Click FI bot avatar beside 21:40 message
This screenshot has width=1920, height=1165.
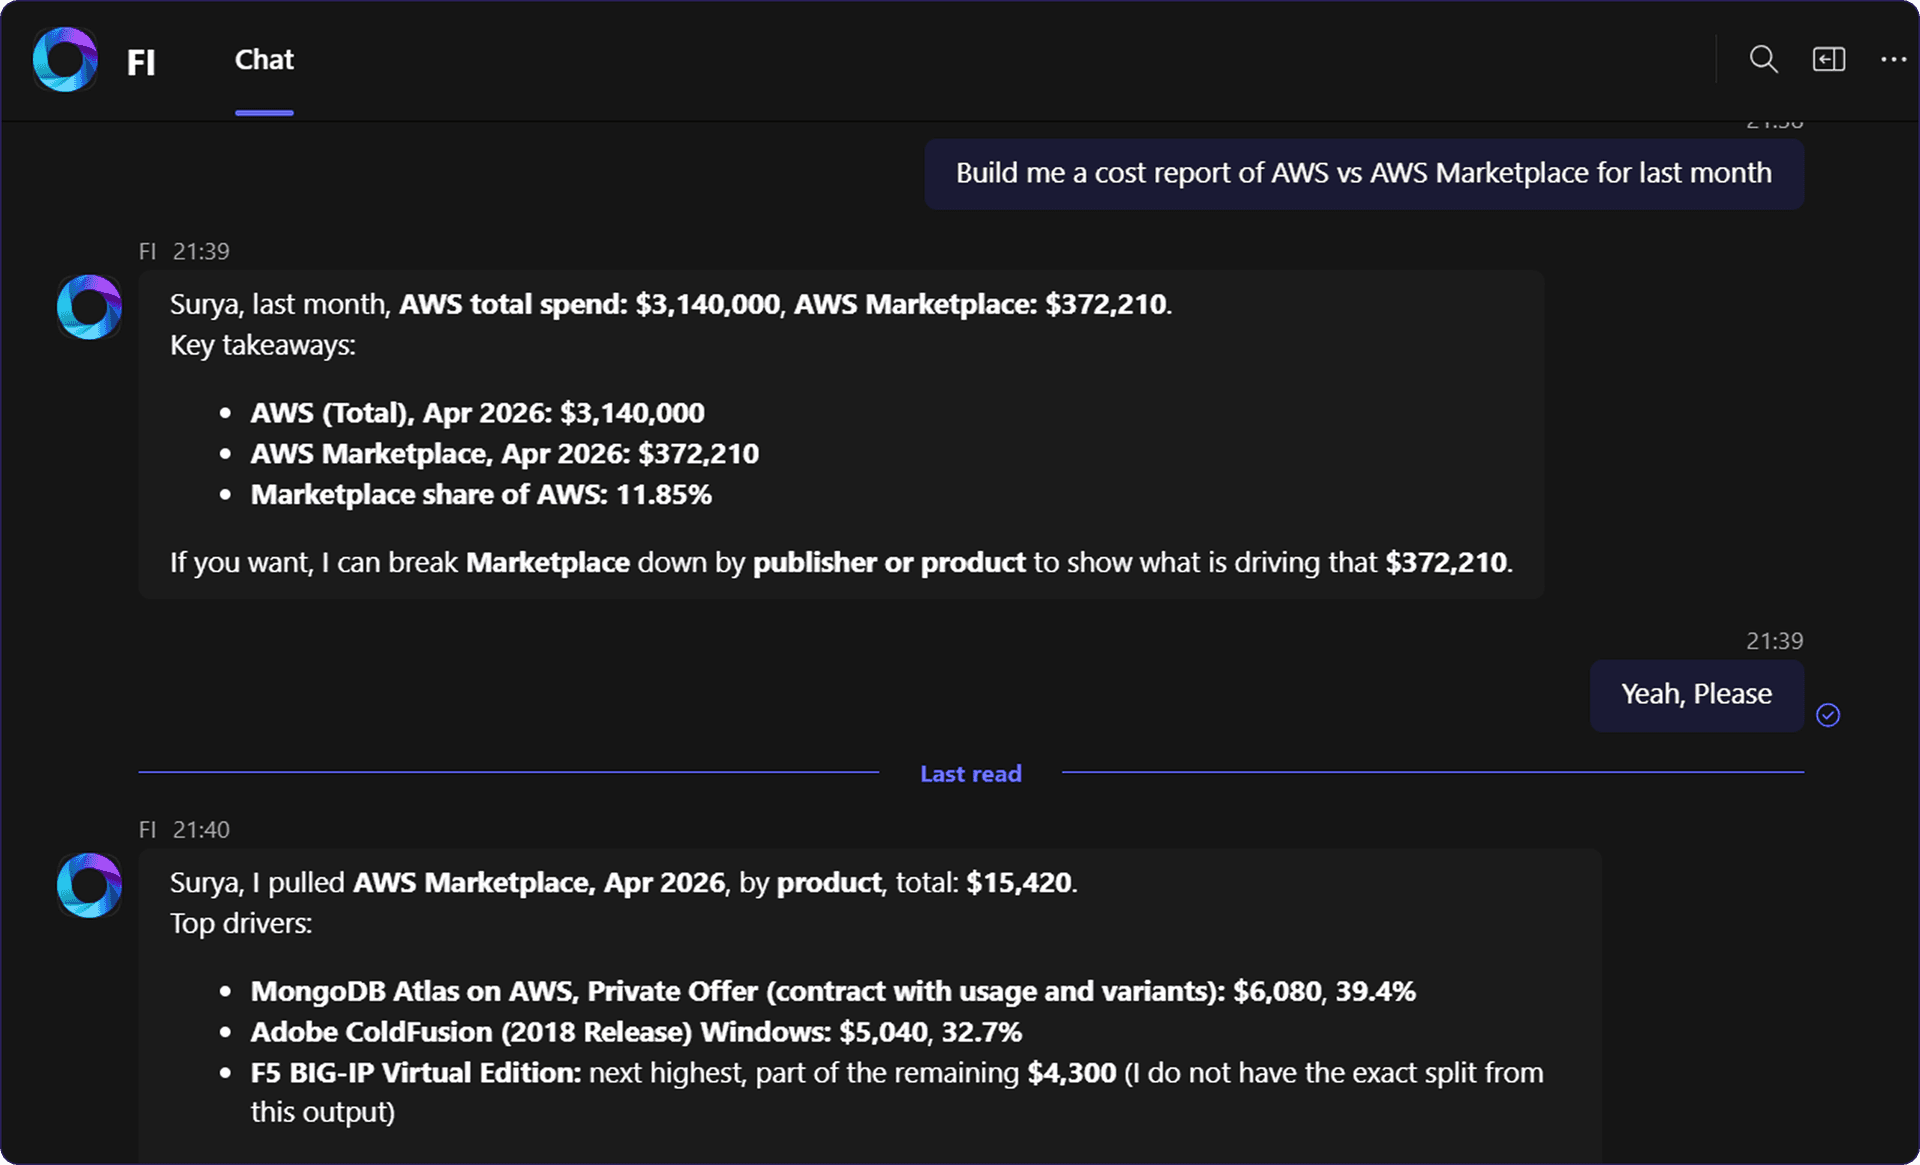pyautogui.click(x=89, y=885)
